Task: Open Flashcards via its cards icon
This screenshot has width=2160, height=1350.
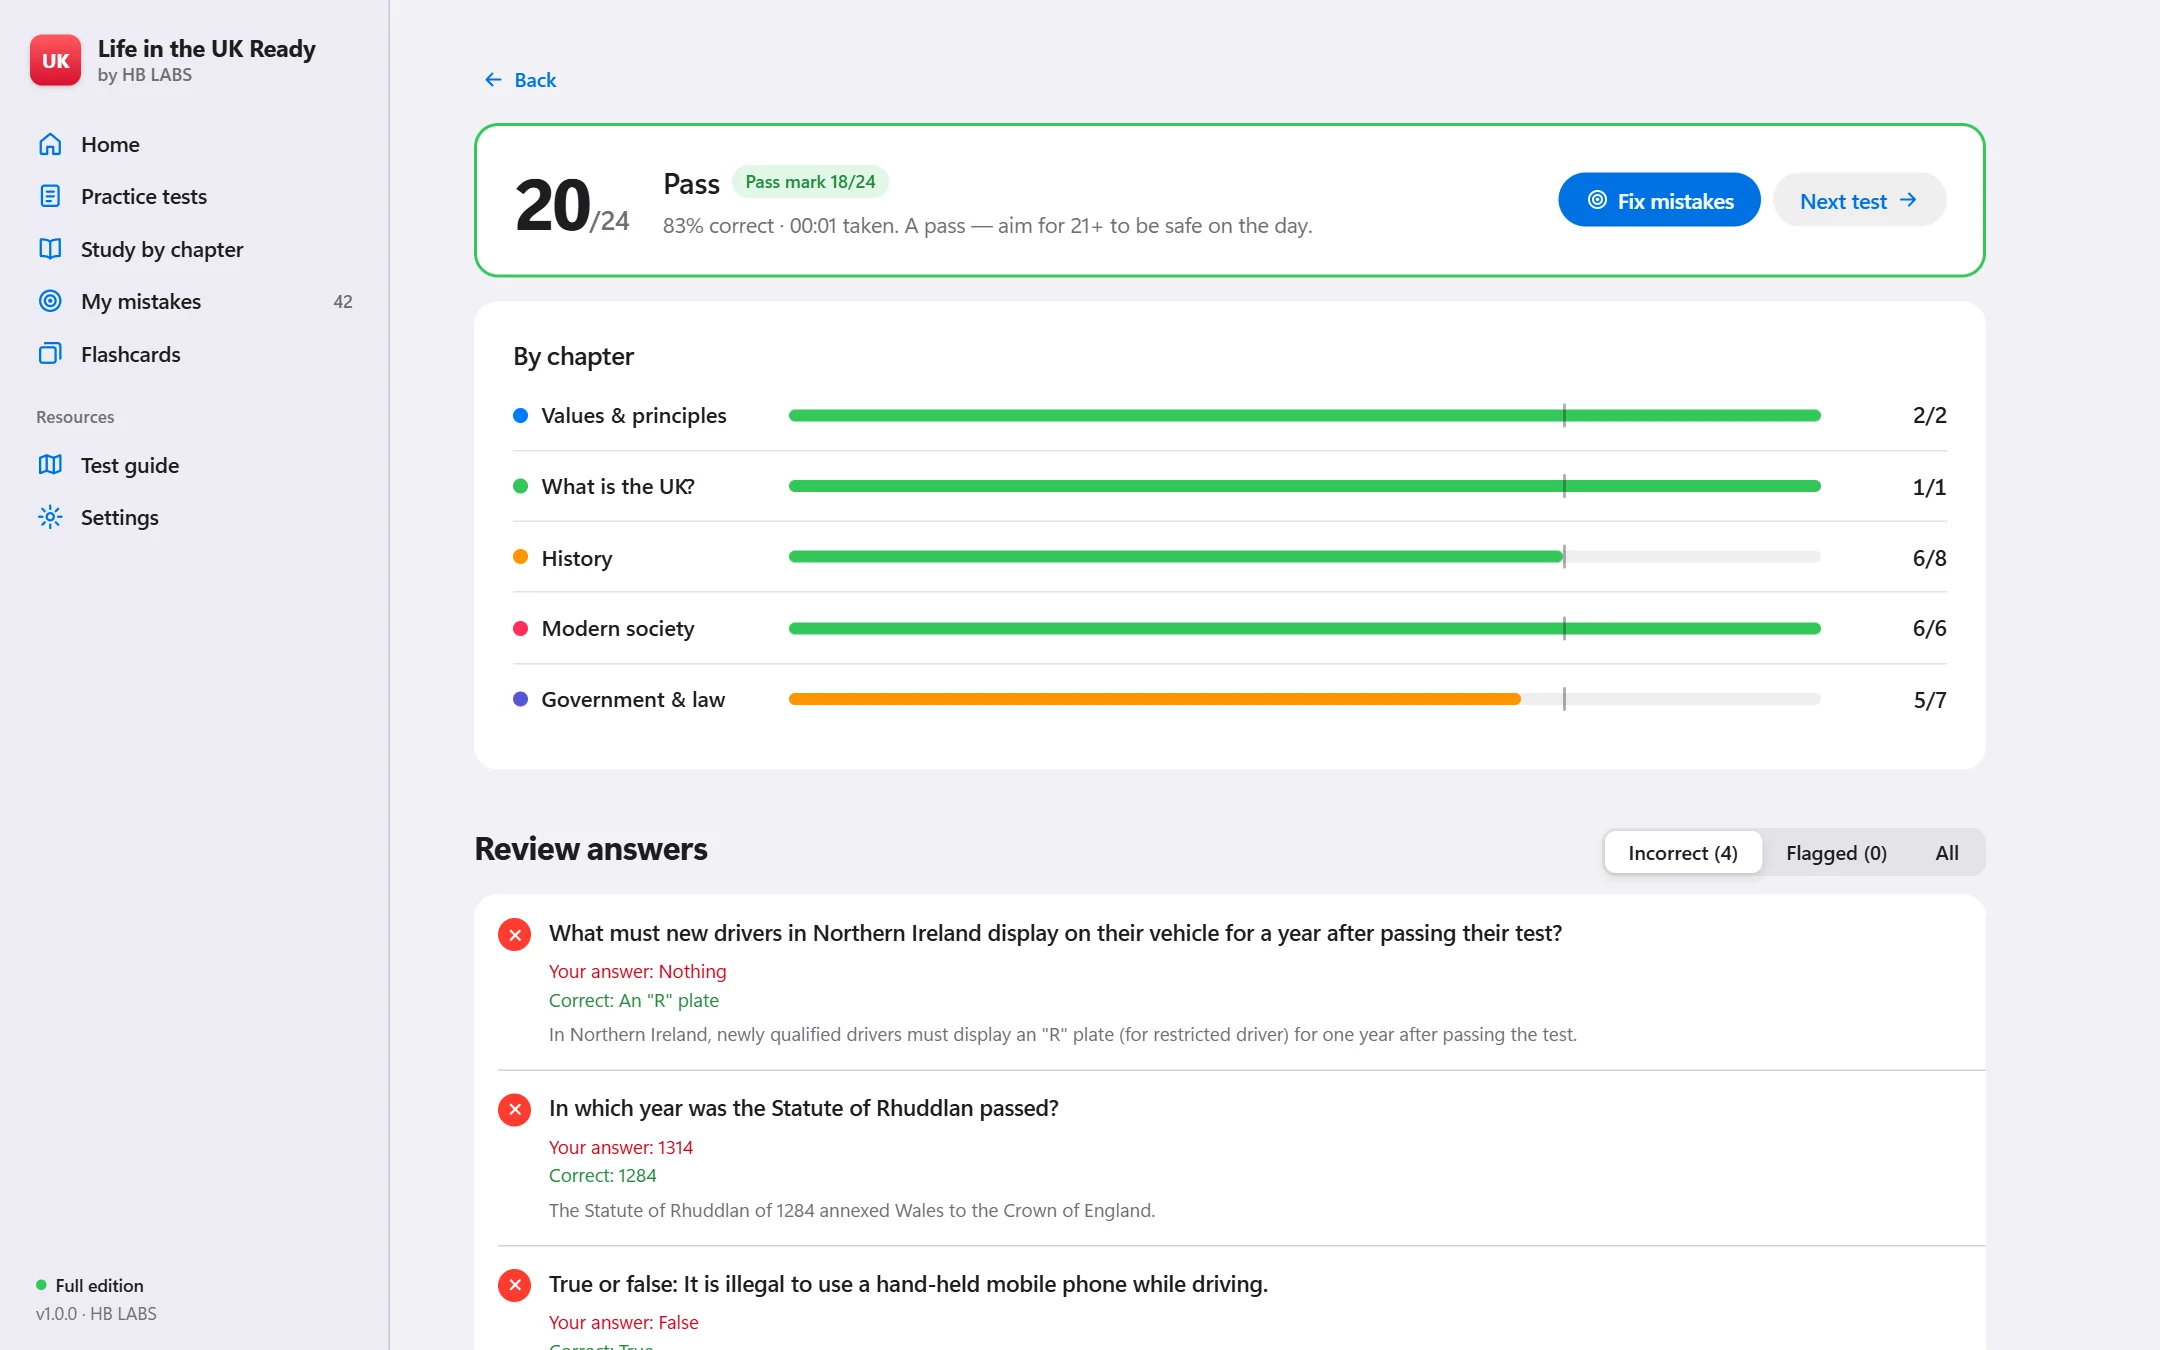Action: [x=50, y=354]
